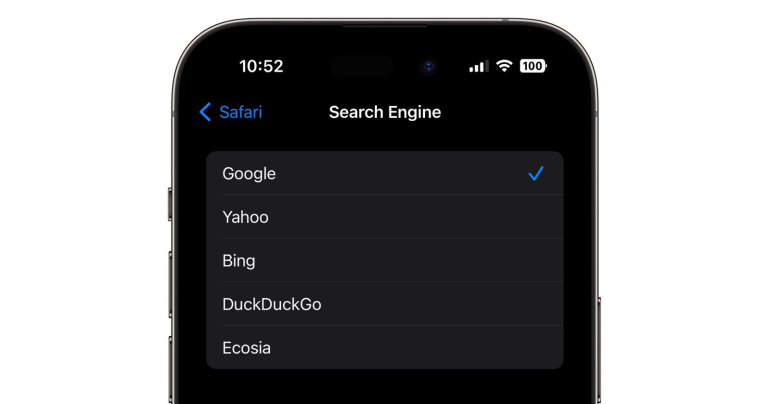Tap the blue back chevron icon
The height and width of the screenshot is (404, 770).
pyautogui.click(x=206, y=112)
